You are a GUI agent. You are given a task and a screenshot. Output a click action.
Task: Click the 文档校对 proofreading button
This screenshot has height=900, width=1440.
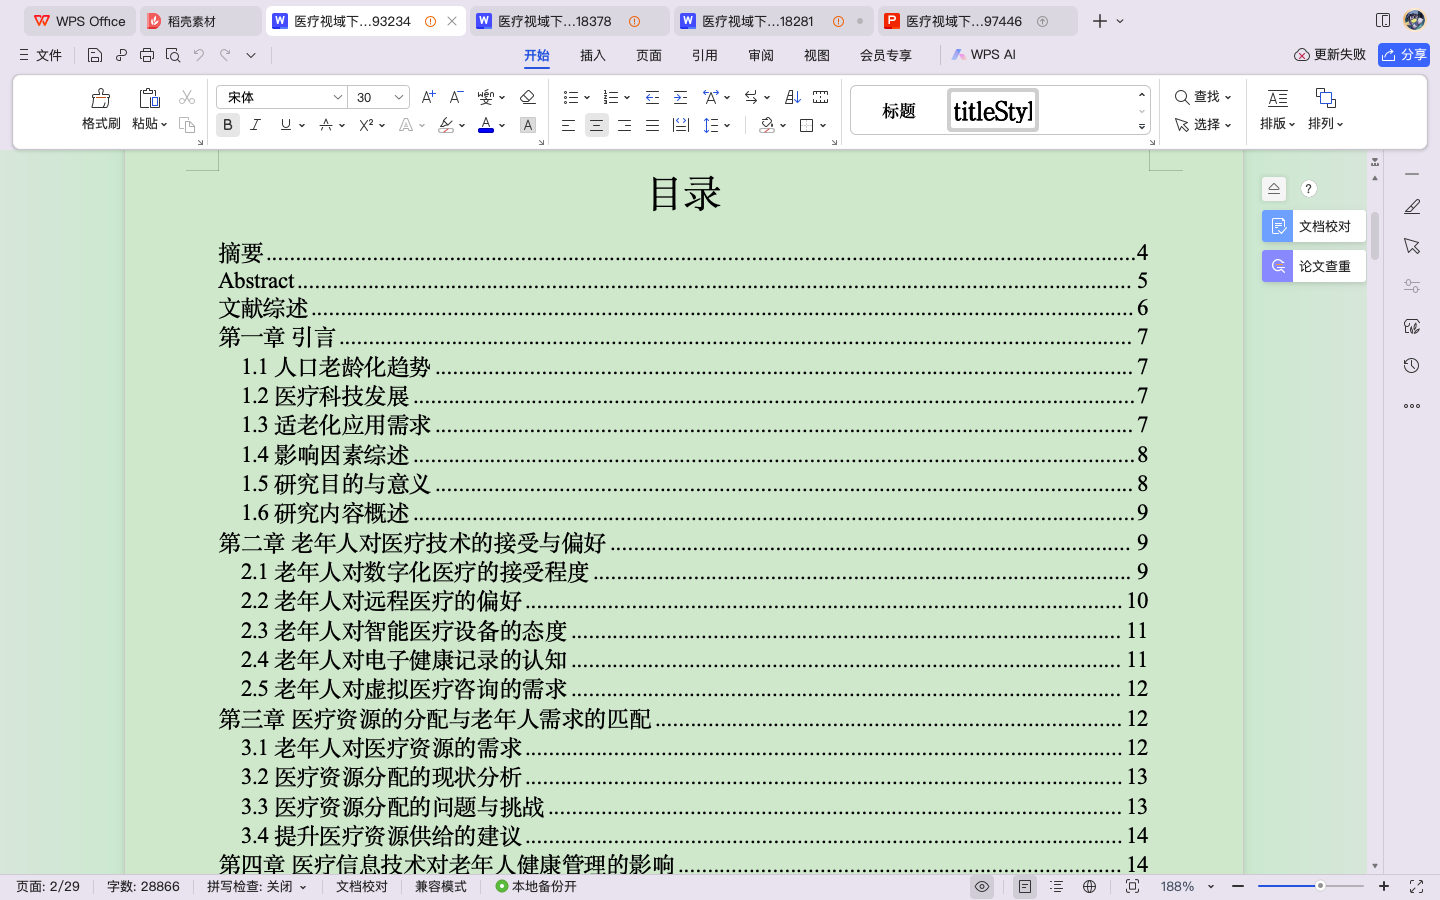point(1313,226)
